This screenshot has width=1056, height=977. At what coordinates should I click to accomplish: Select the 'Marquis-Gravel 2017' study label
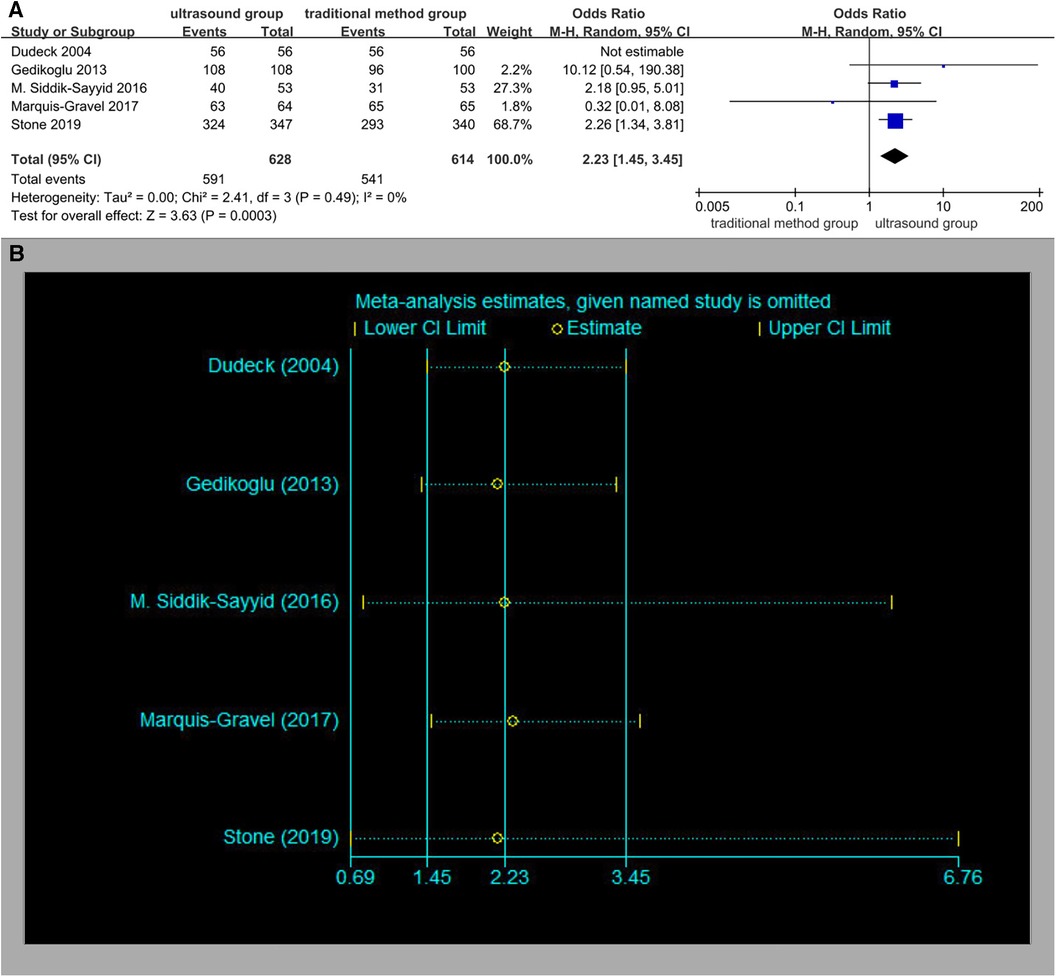coord(75,106)
